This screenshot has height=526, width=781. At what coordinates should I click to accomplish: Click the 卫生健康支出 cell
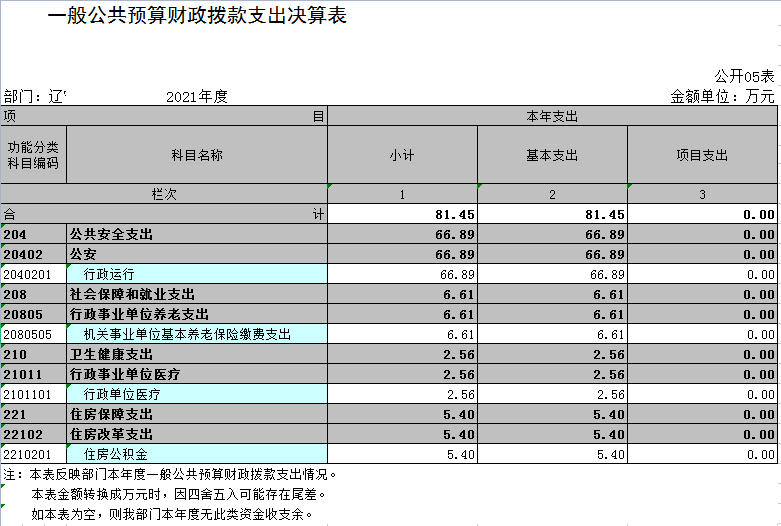[x=197, y=354]
